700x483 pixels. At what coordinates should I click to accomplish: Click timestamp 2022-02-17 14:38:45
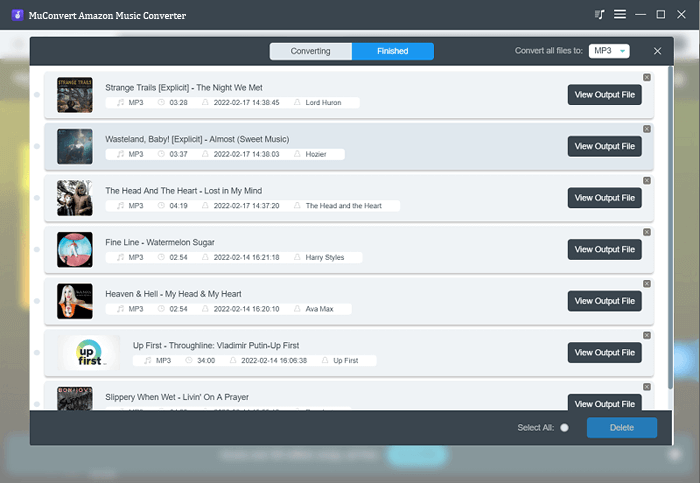(x=246, y=103)
